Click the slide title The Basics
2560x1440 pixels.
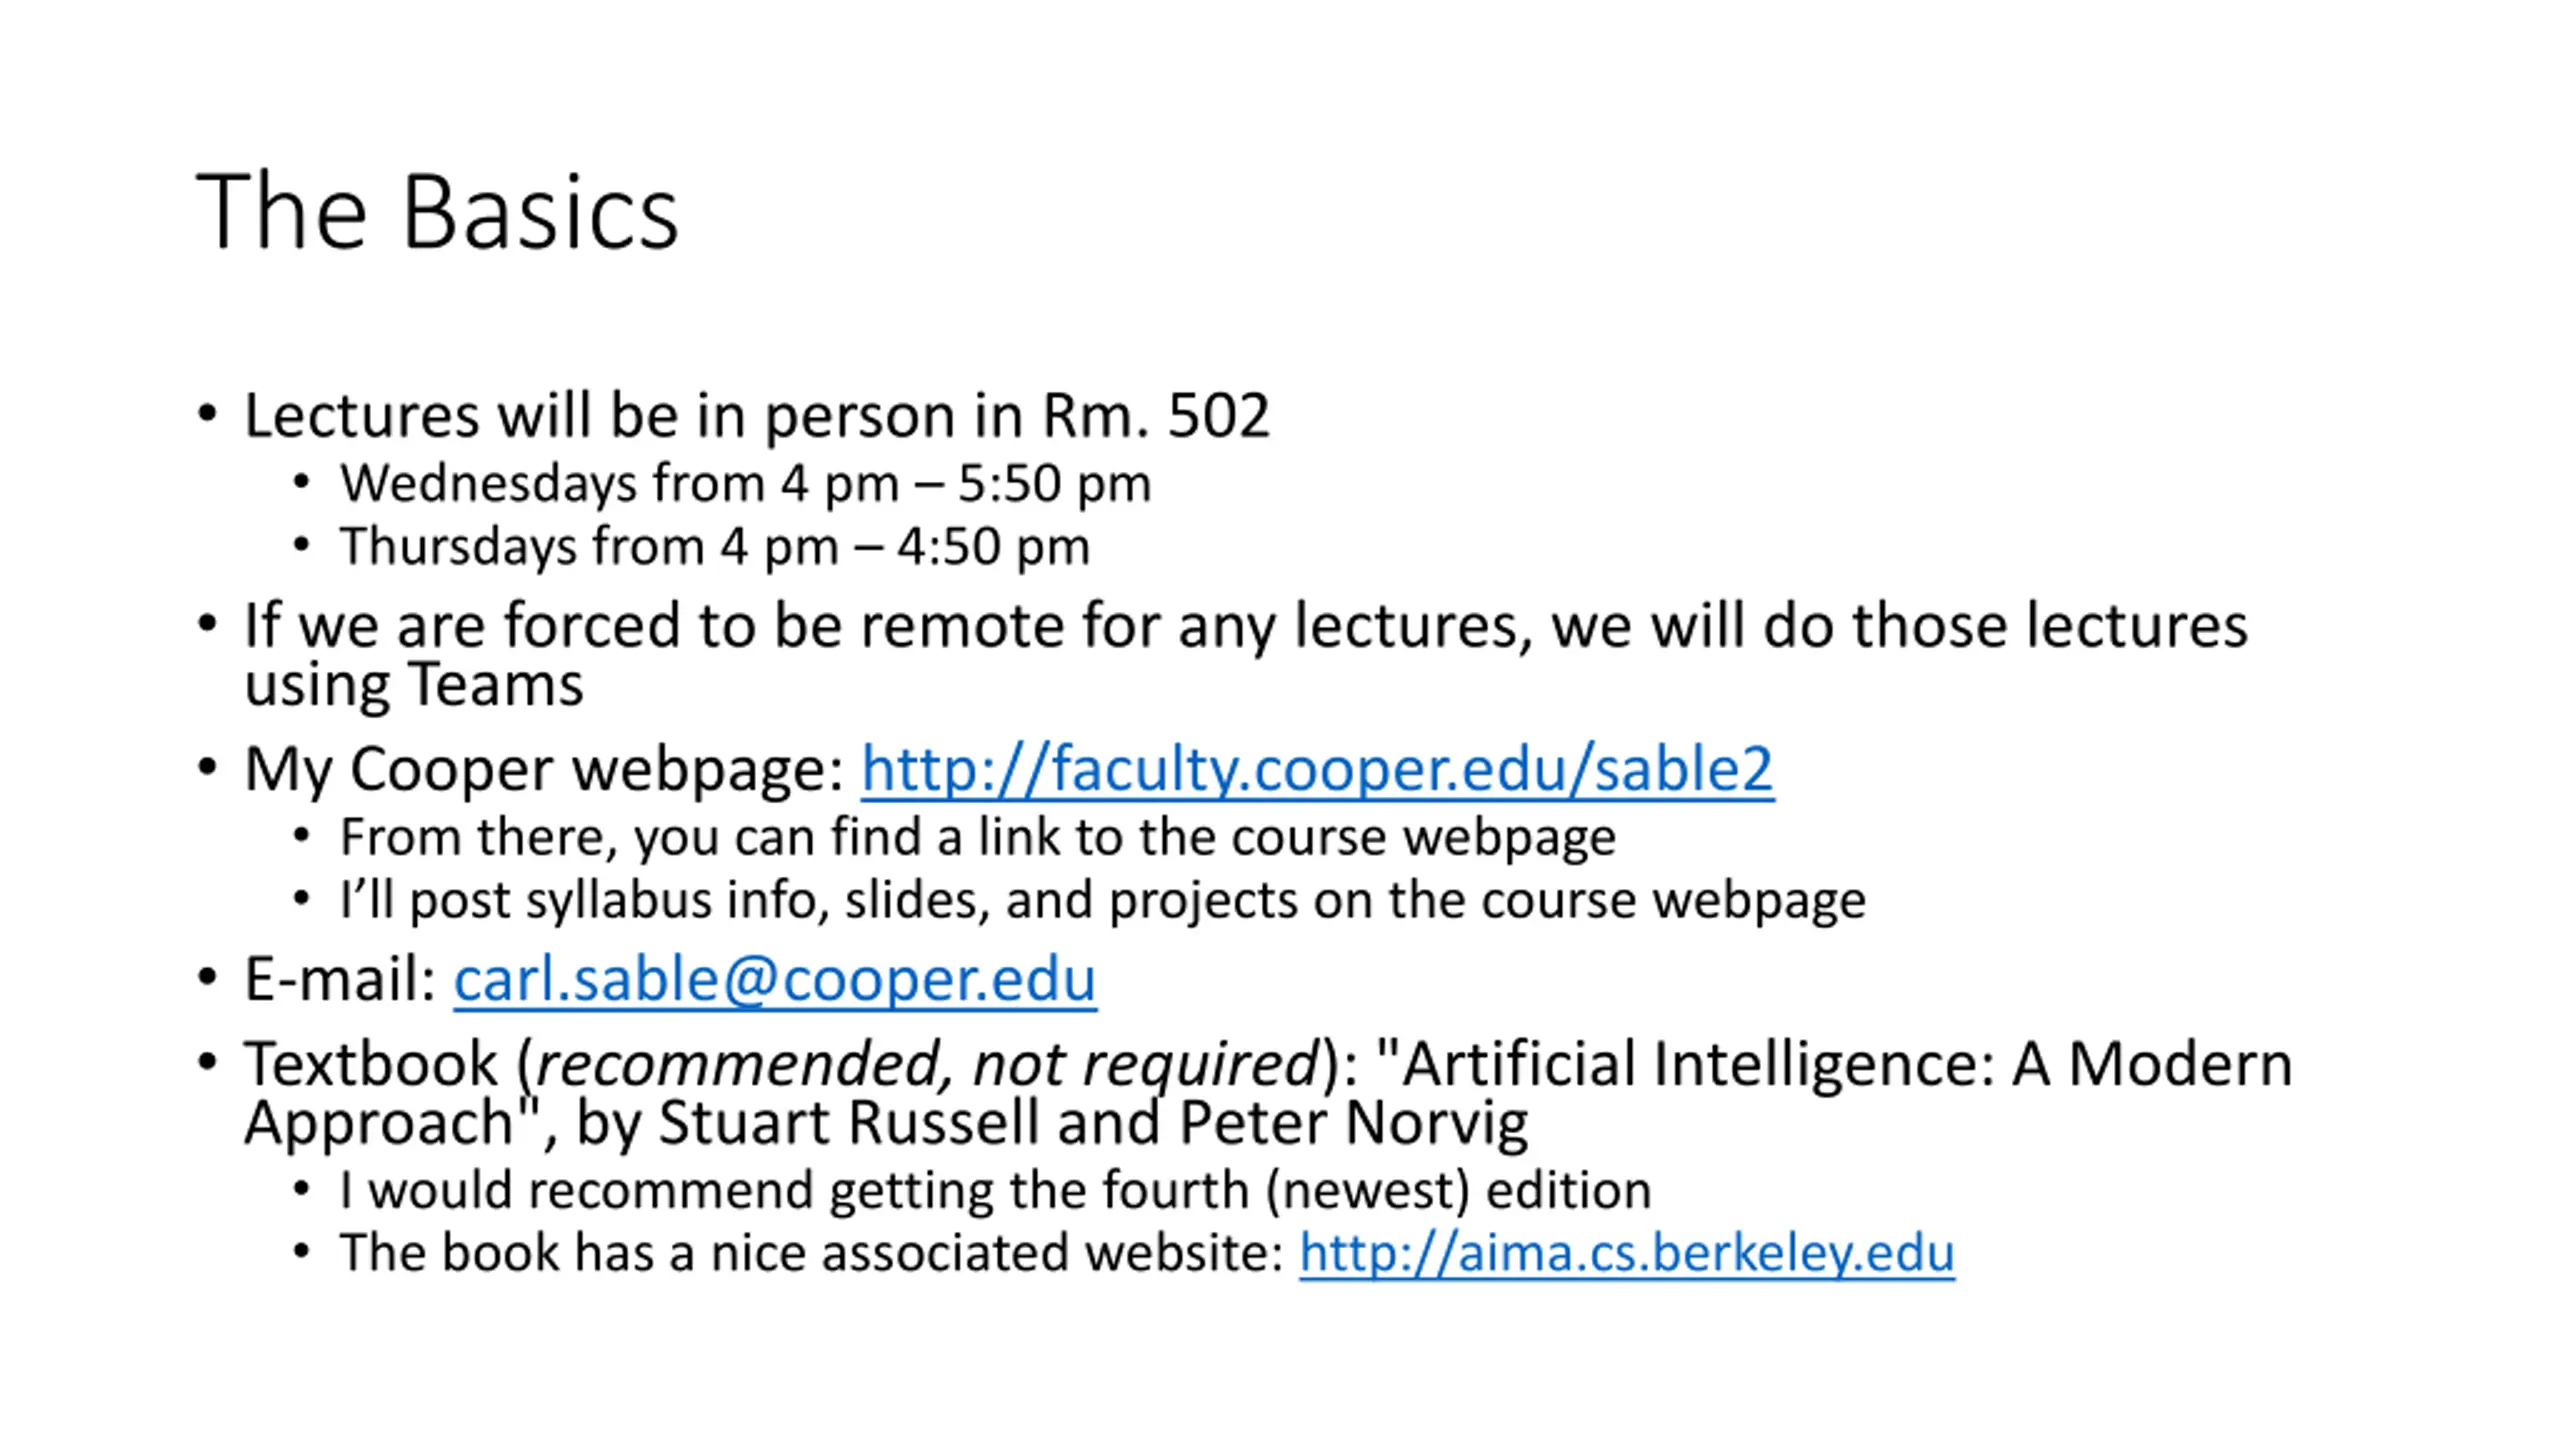coord(437,211)
